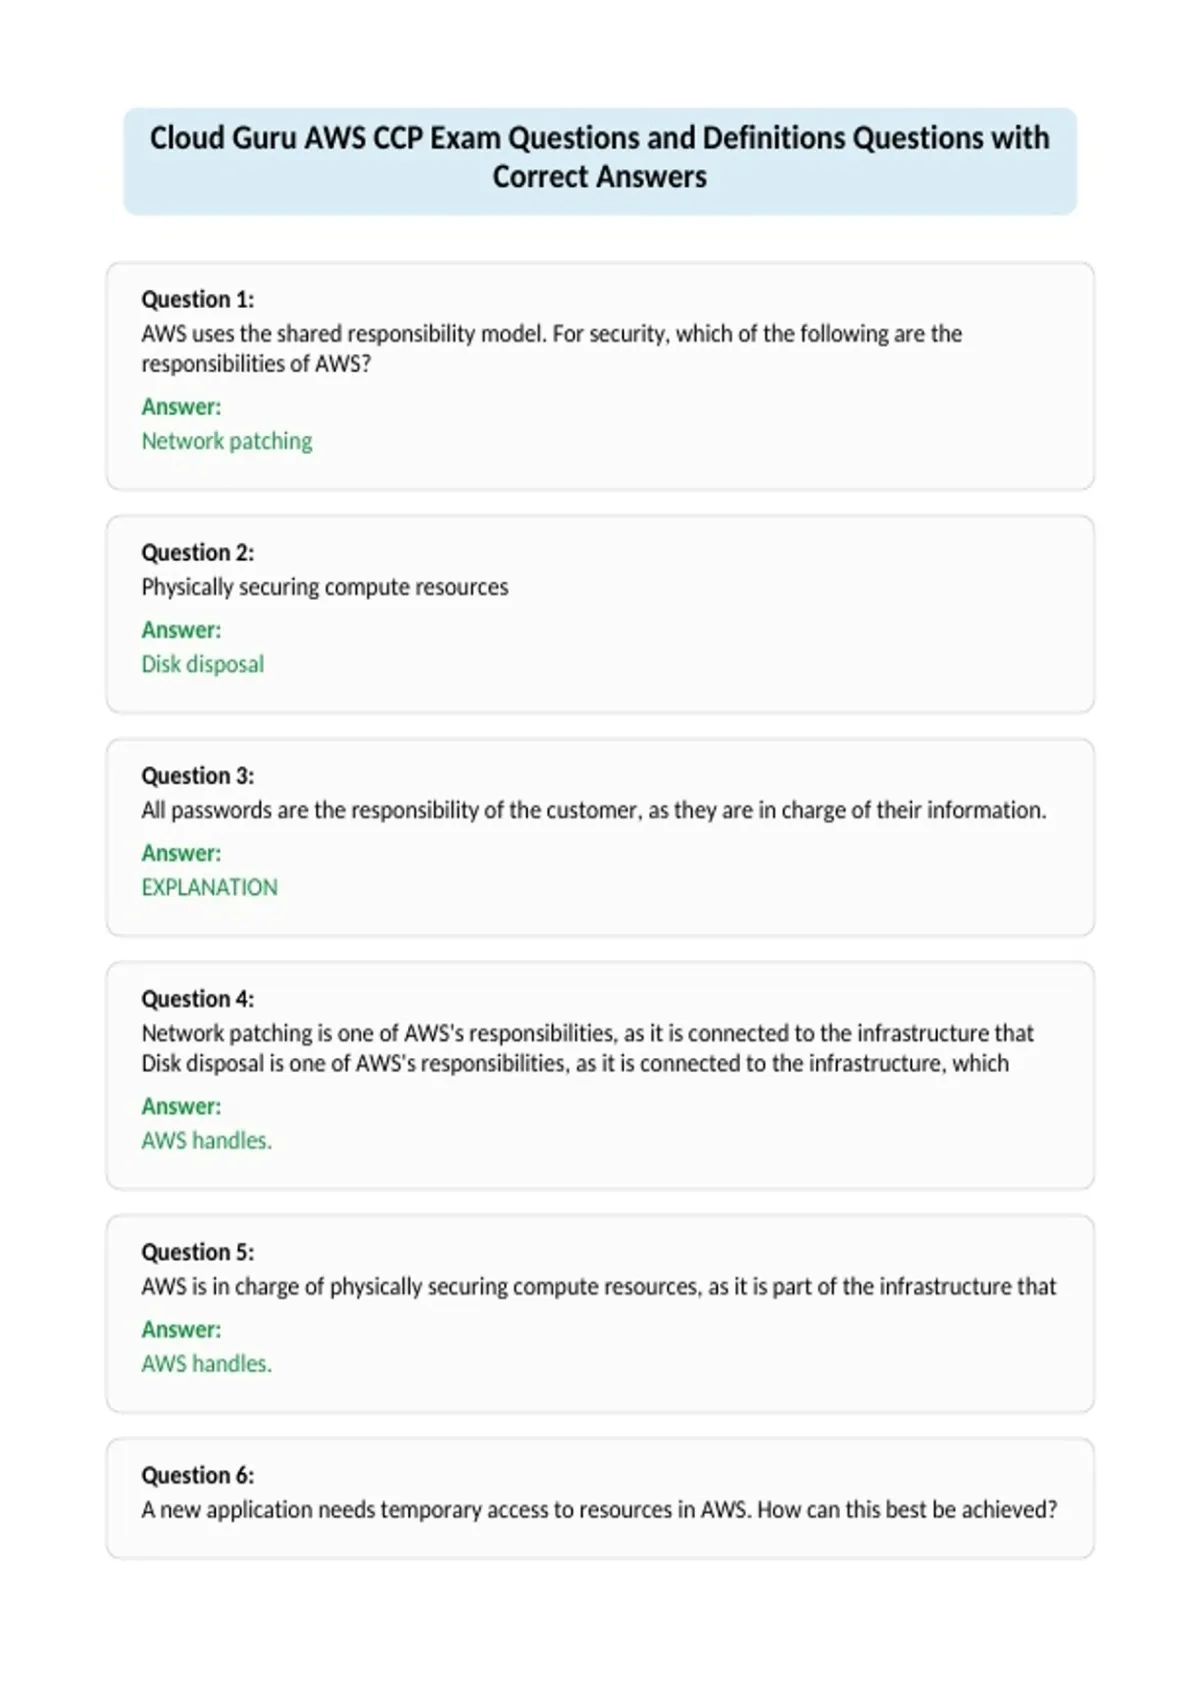The image size is (1200, 1700).
Task: Click Physically securing compute resources text
Action: [x=325, y=587]
